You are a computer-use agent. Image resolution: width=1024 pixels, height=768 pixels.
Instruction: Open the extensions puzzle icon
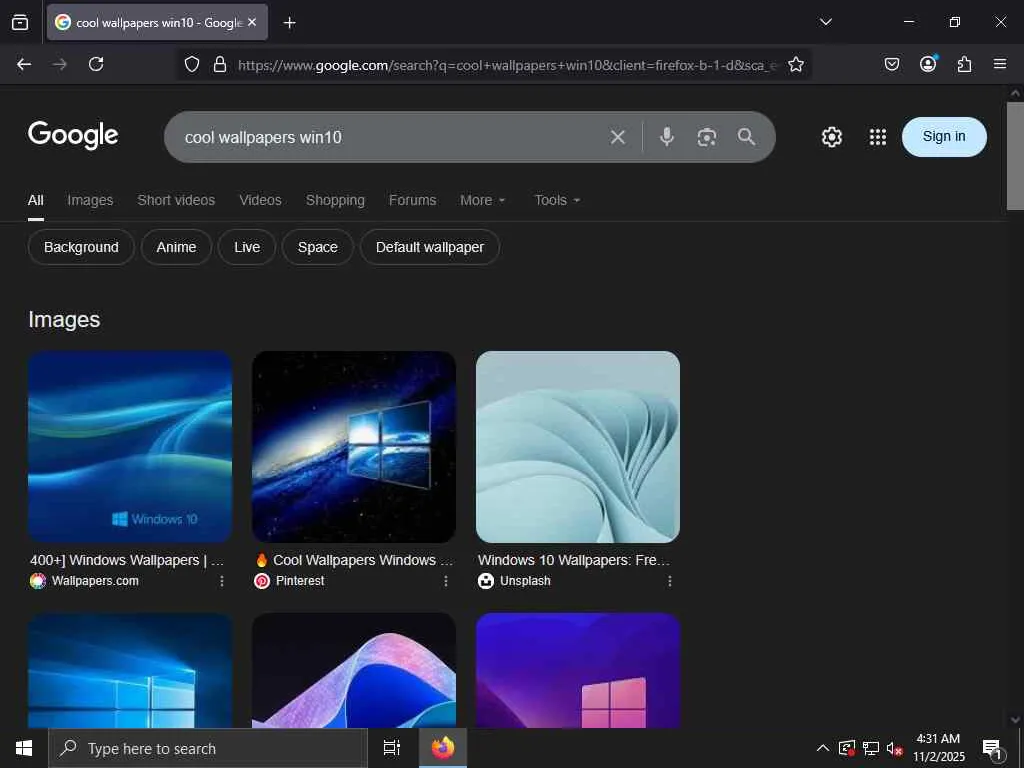click(x=964, y=64)
